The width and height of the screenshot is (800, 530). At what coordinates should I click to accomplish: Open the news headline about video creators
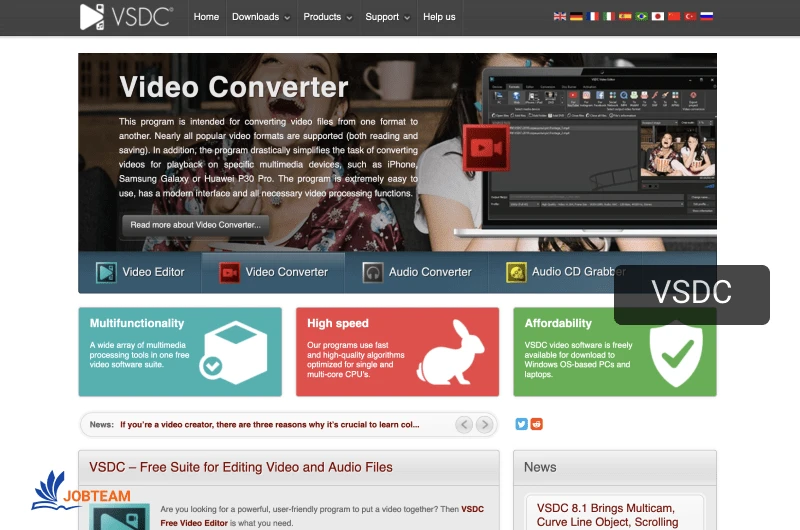point(270,424)
